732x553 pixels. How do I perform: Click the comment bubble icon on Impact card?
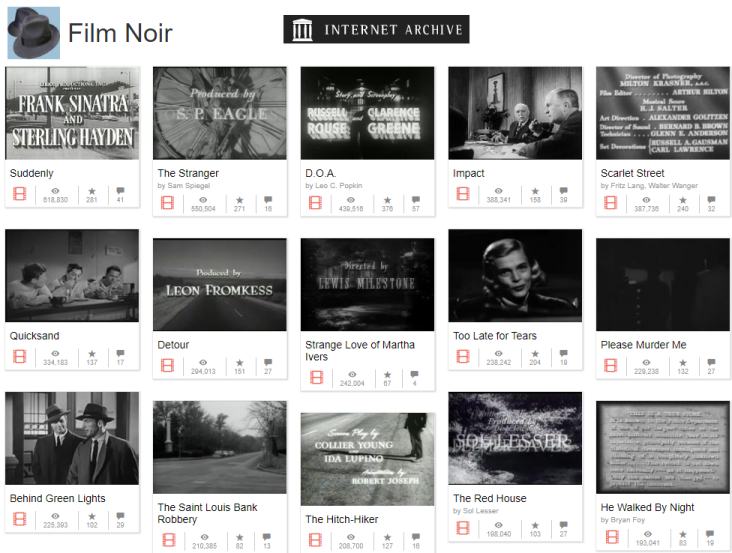click(x=563, y=190)
